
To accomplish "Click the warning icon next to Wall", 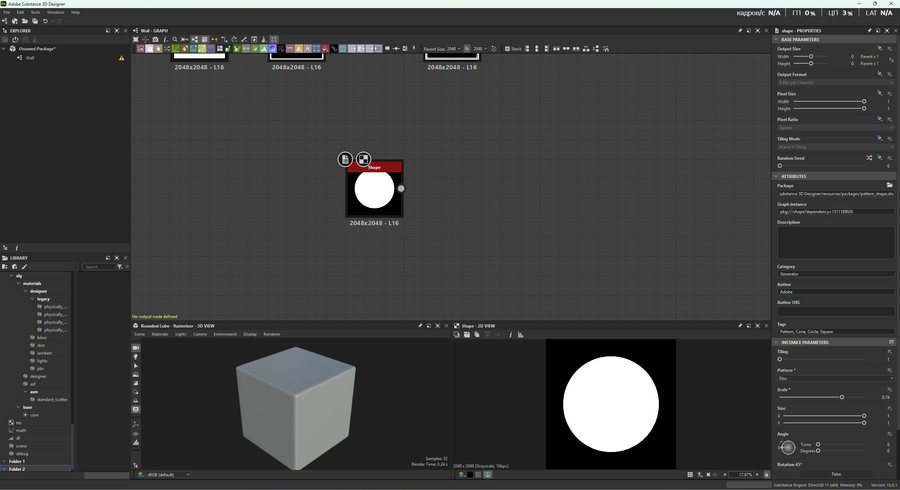I will [122, 58].
